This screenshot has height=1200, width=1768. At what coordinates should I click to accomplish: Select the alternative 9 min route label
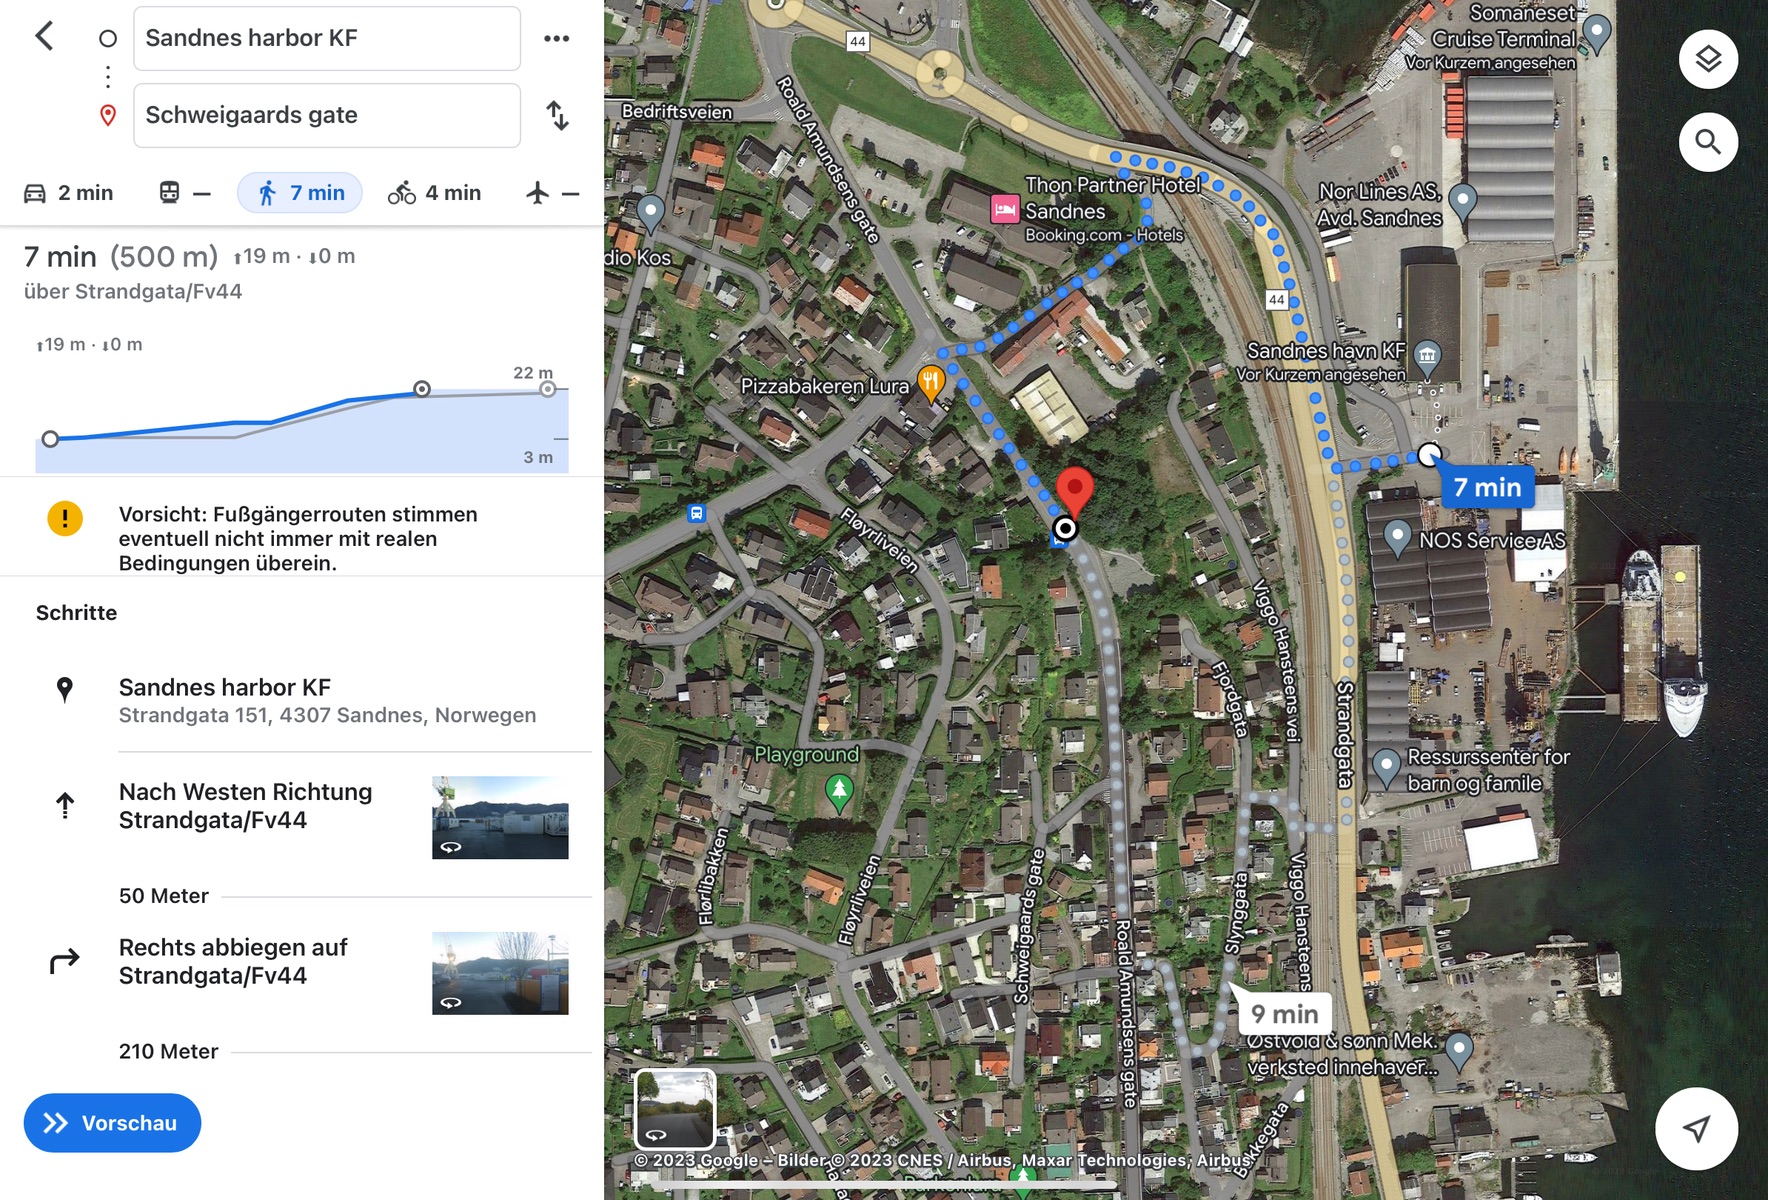tap(1285, 1014)
